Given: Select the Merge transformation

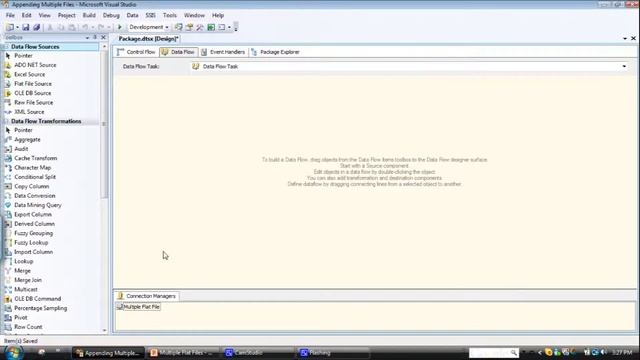Looking at the screenshot, I should tap(22, 271).
